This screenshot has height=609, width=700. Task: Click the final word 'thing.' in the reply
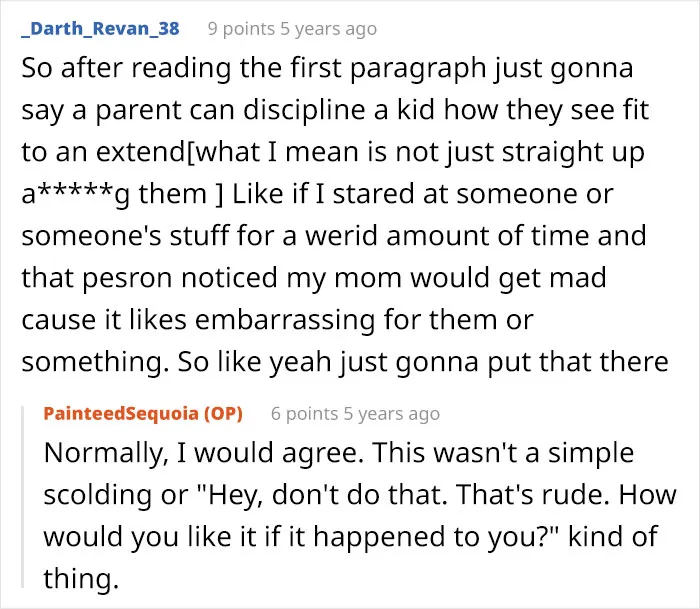tap(81, 579)
